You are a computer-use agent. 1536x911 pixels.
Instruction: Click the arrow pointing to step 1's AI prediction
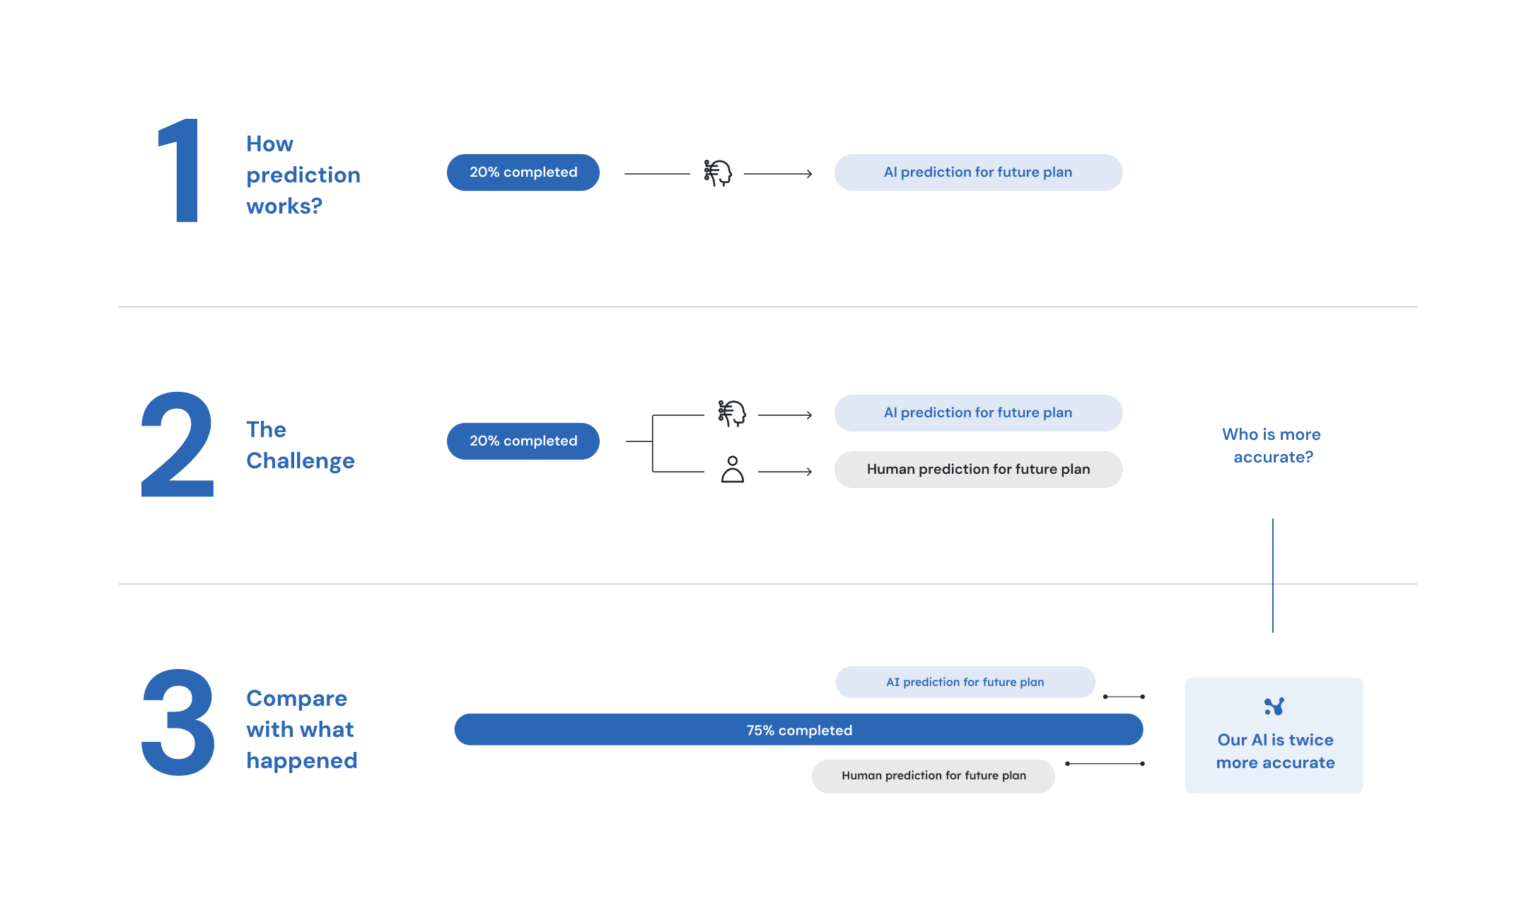pyautogui.click(x=778, y=174)
